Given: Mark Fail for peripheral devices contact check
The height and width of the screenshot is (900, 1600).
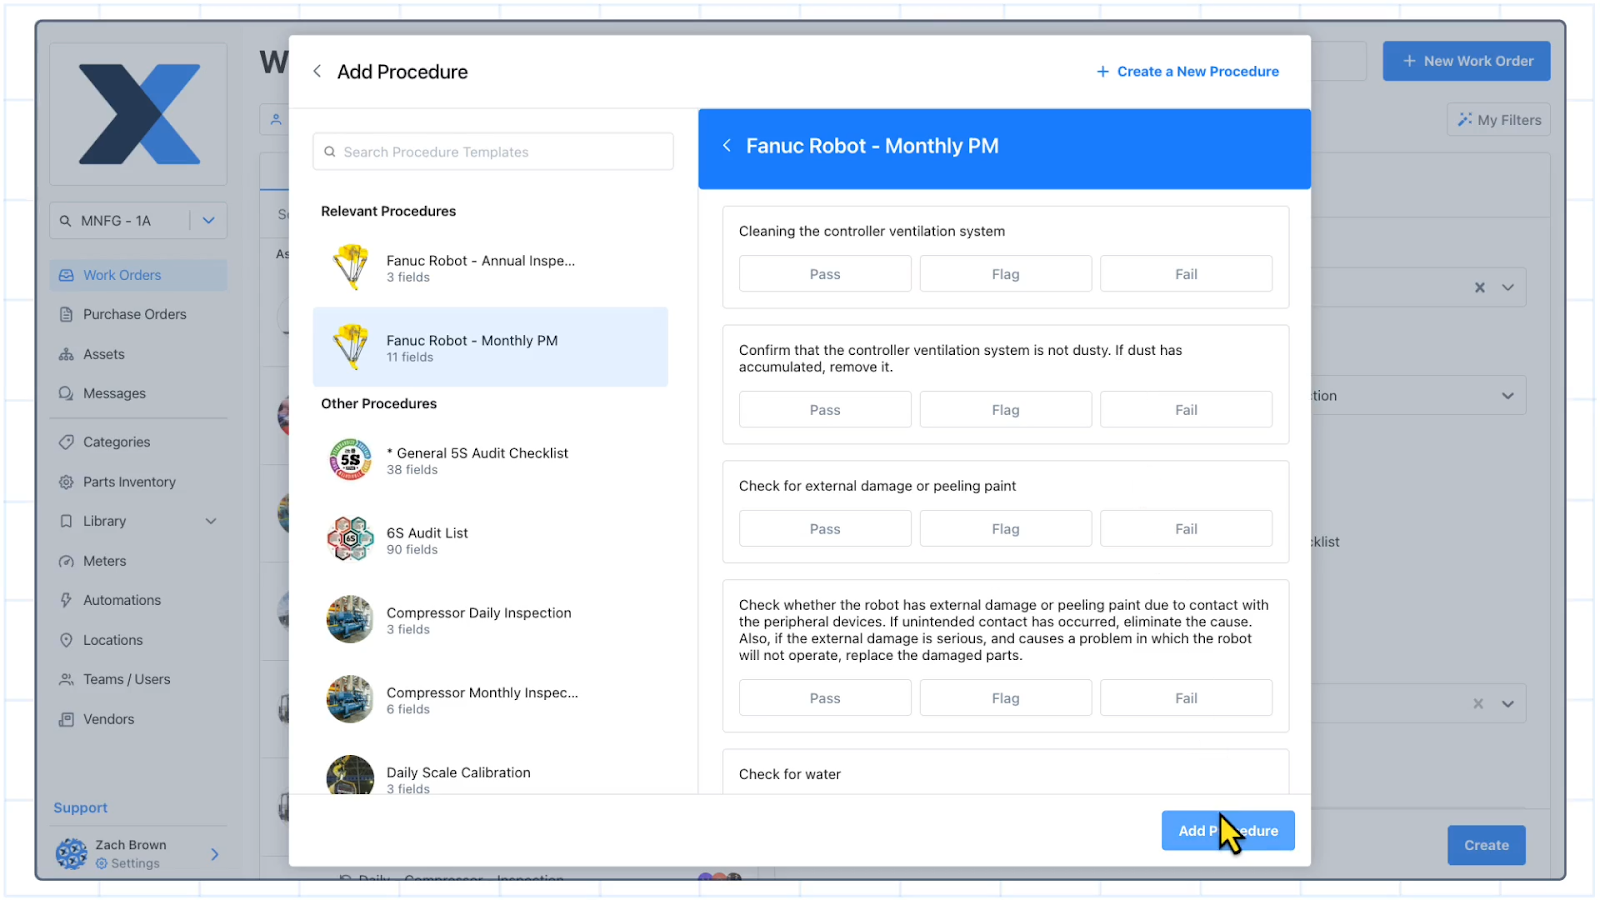Looking at the screenshot, I should (1186, 698).
